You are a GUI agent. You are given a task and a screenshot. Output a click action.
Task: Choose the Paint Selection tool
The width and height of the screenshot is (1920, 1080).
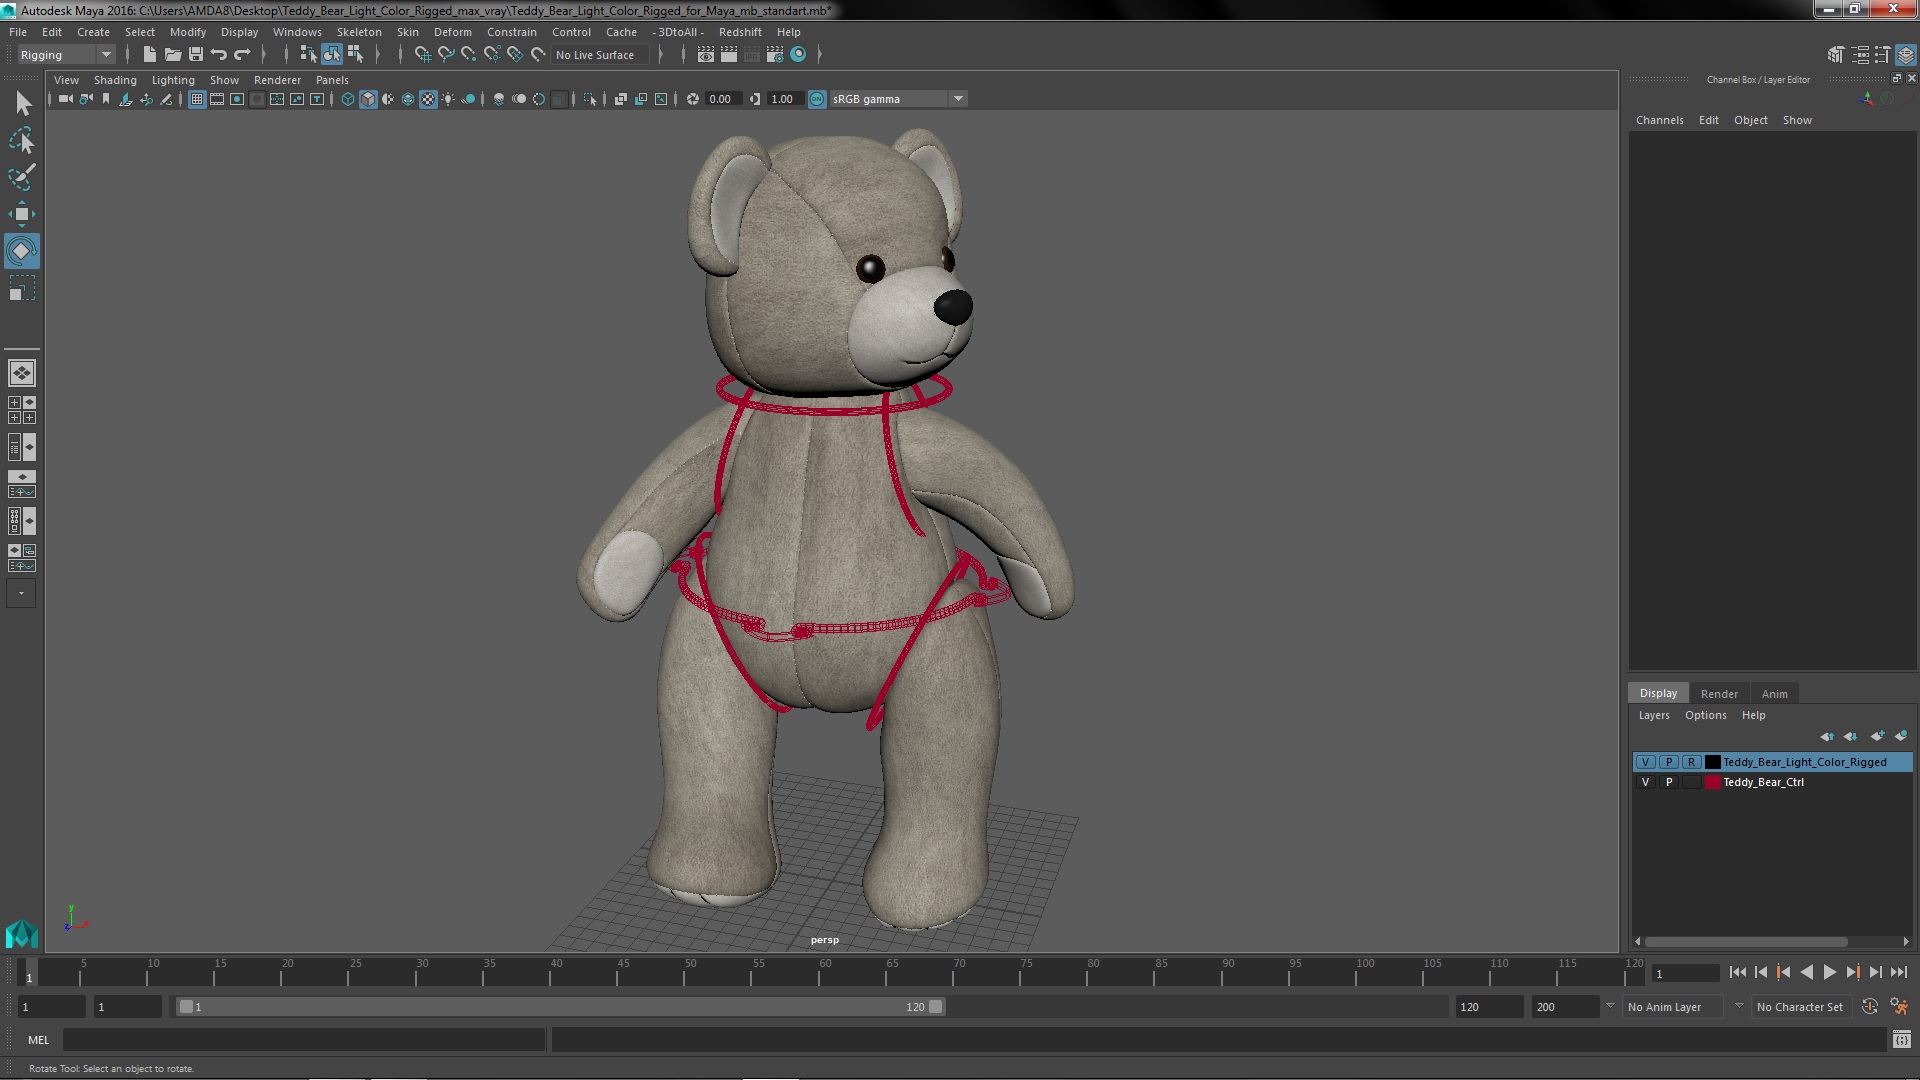[22, 177]
